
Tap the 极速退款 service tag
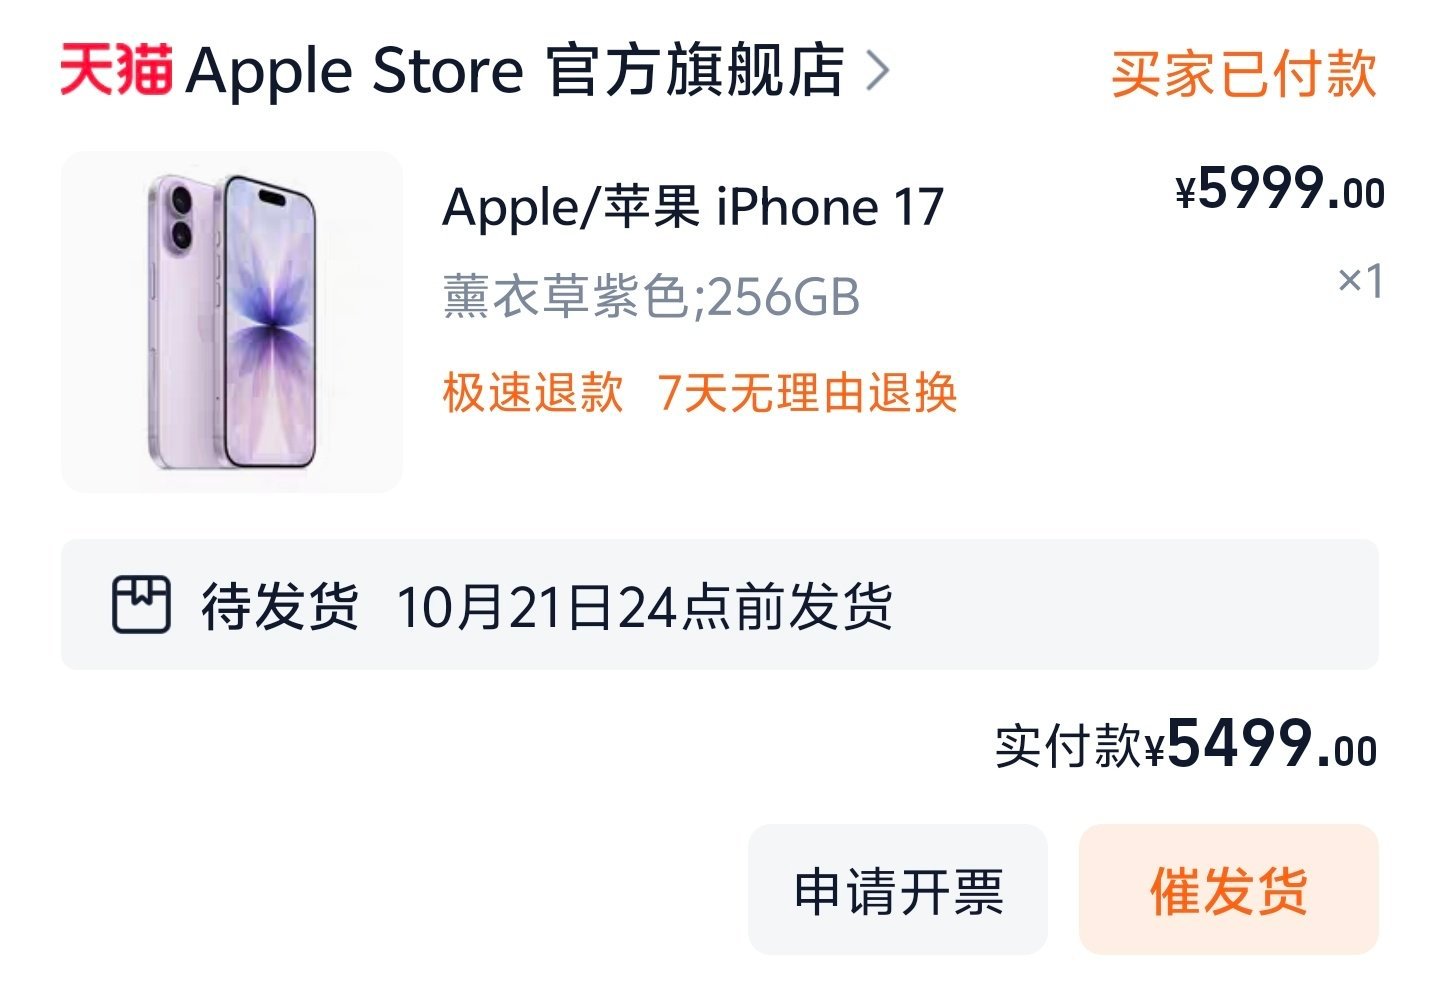point(533,392)
